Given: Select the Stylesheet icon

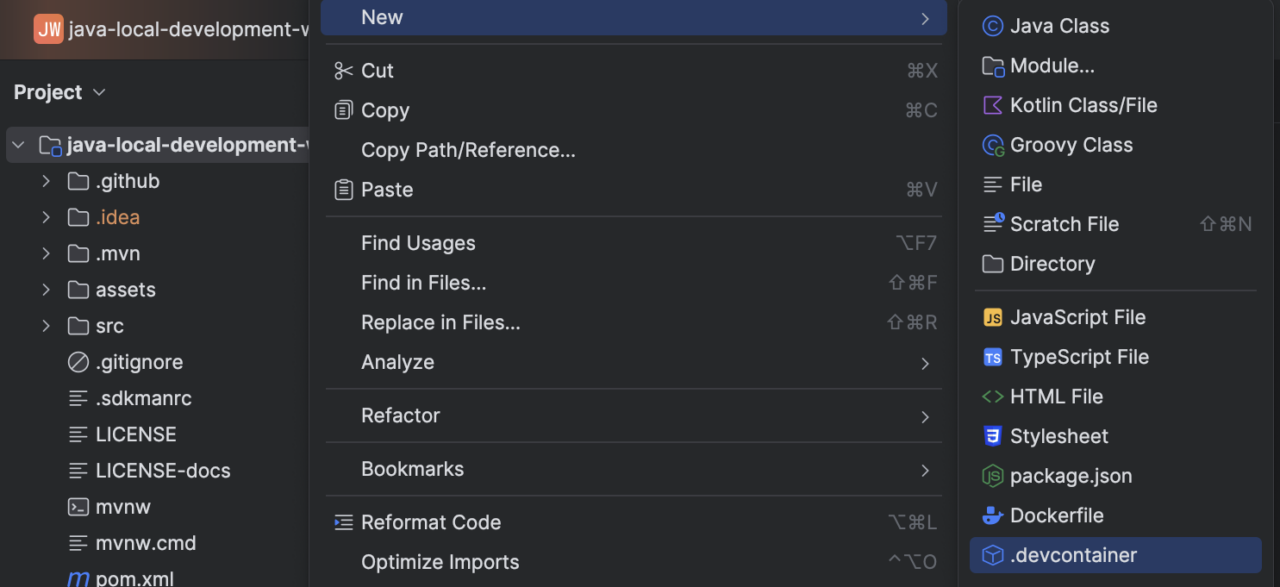Looking at the screenshot, I should (992, 436).
